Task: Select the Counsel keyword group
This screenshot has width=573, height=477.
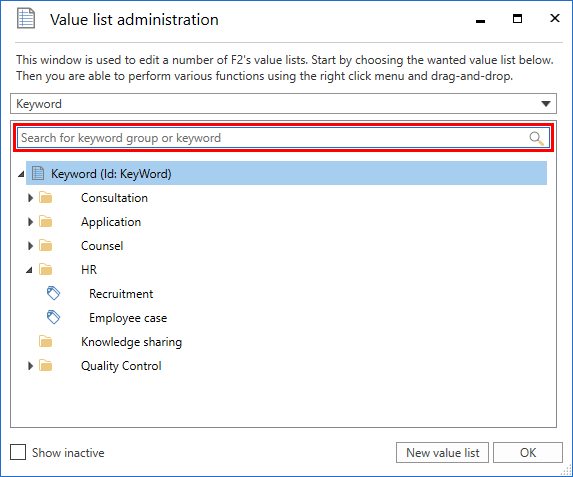Action: (x=102, y=246)
